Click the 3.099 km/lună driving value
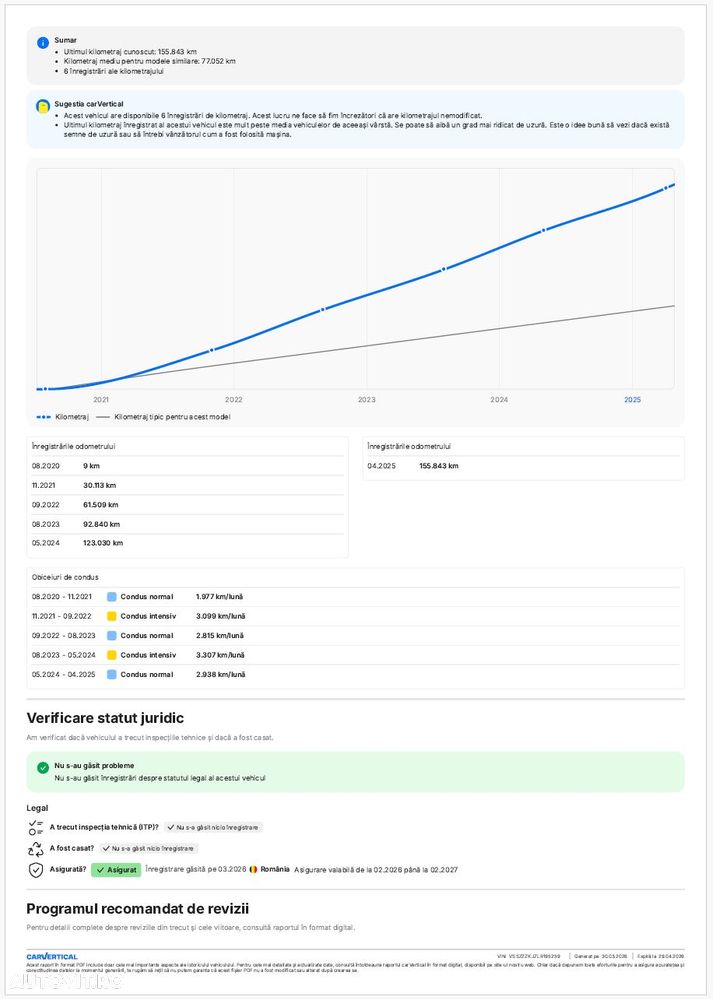The image size is (713, 999). [220, 616]
